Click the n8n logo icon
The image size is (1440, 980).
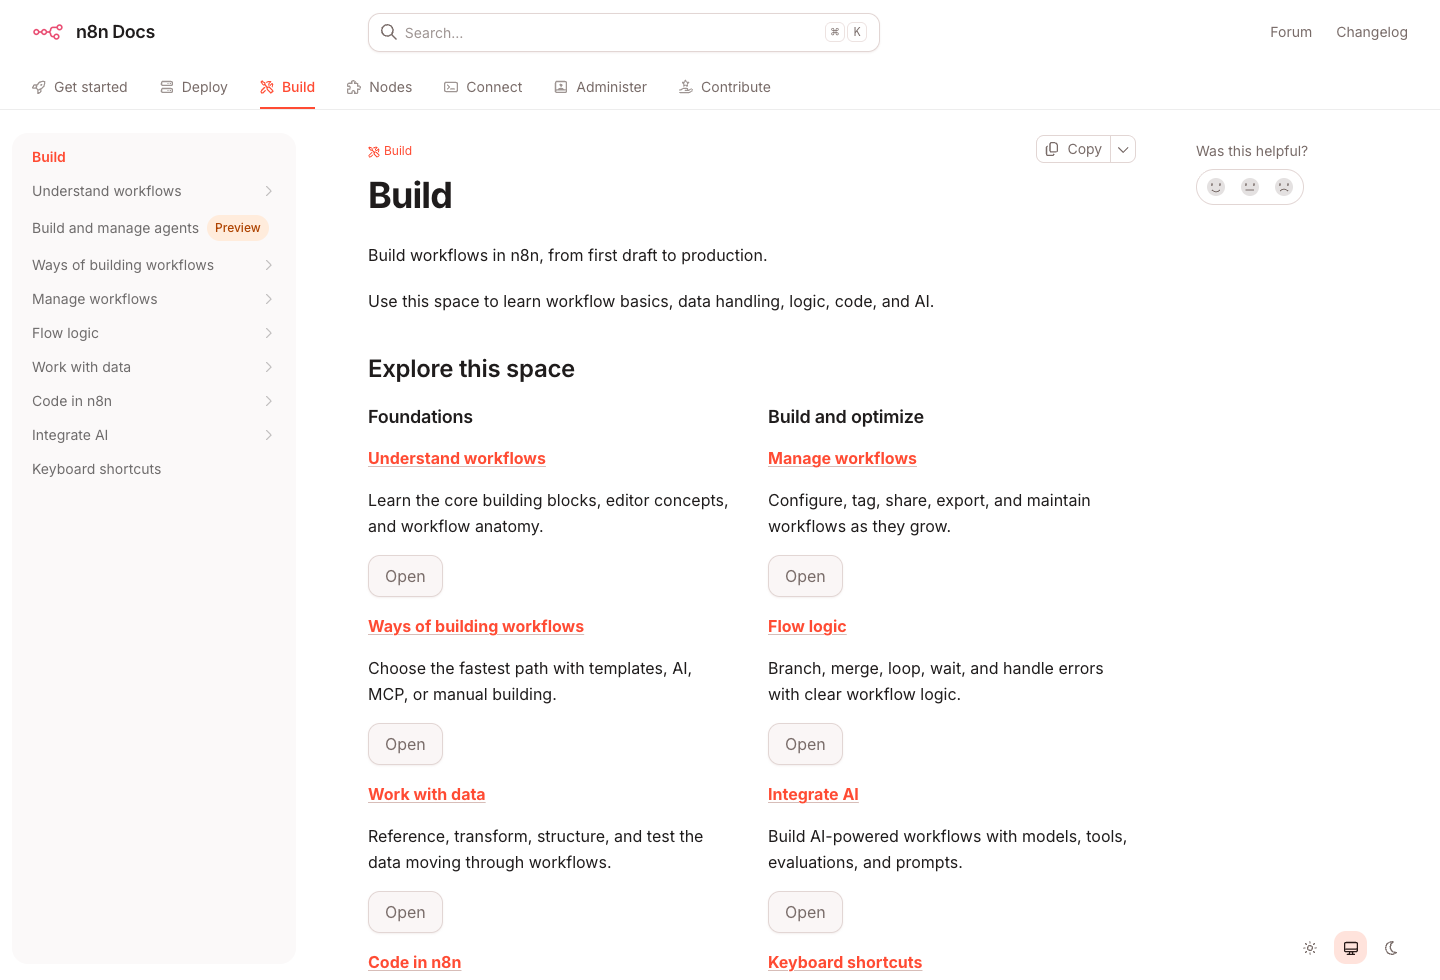coord(48,32)
